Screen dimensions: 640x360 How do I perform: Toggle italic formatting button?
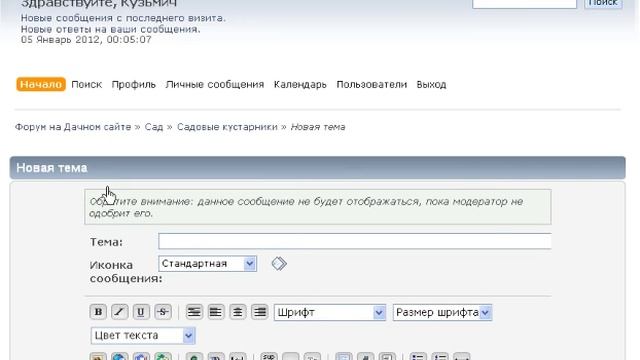119,312
